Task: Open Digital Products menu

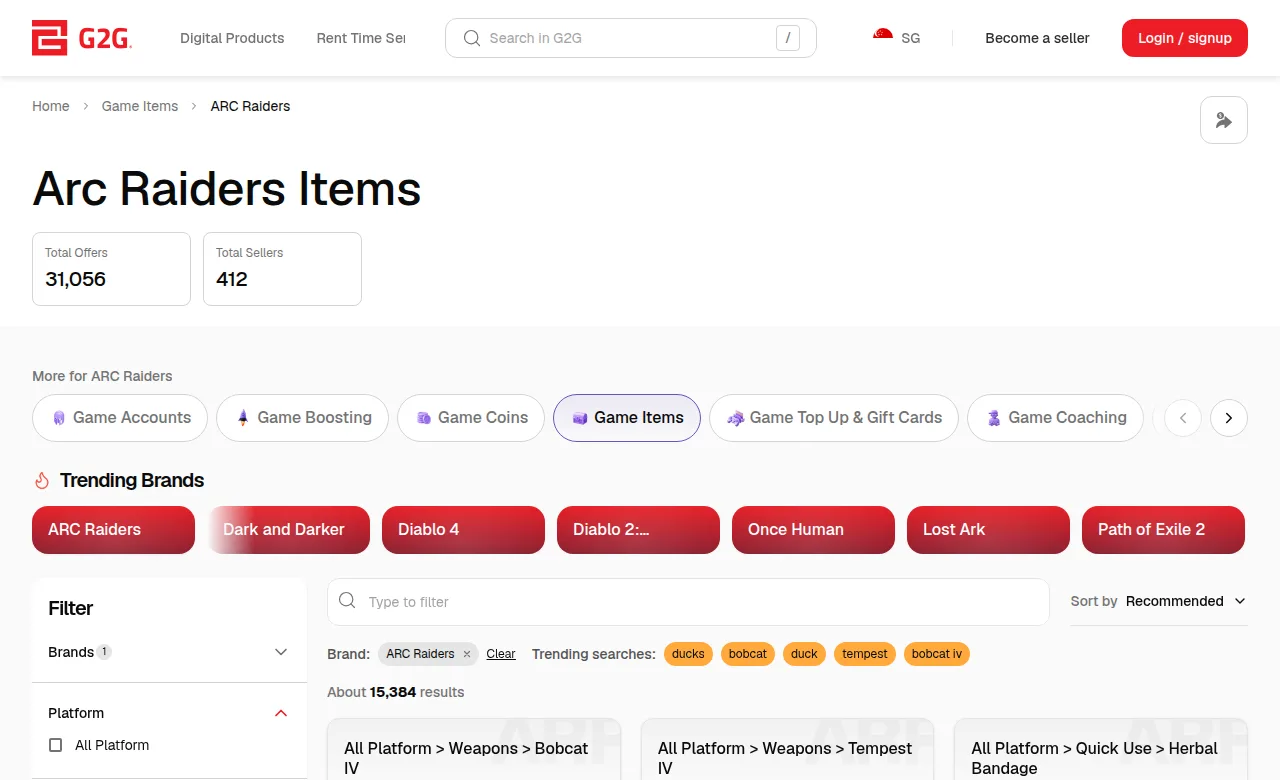Action: [232, 38]
